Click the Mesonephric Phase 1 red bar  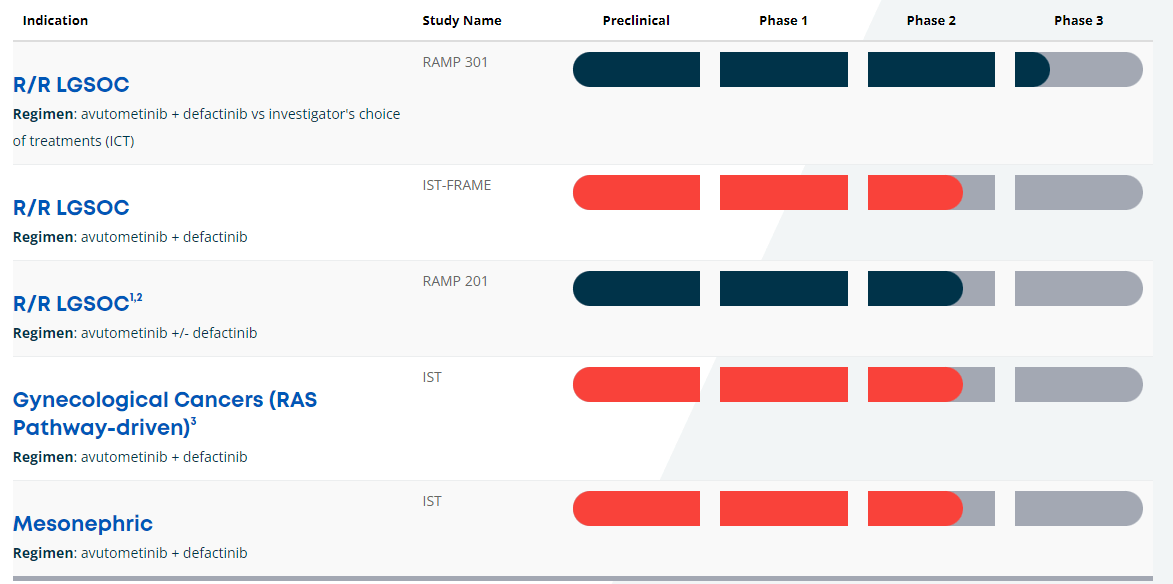[x=783, y=509]
